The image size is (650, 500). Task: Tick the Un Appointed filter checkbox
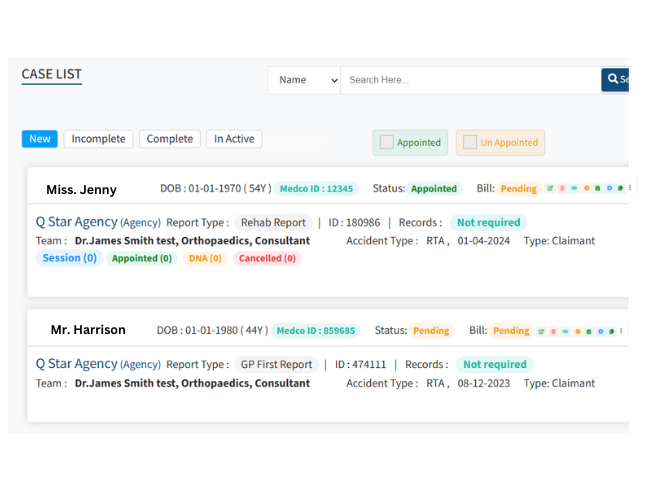[x=469, y=142]
